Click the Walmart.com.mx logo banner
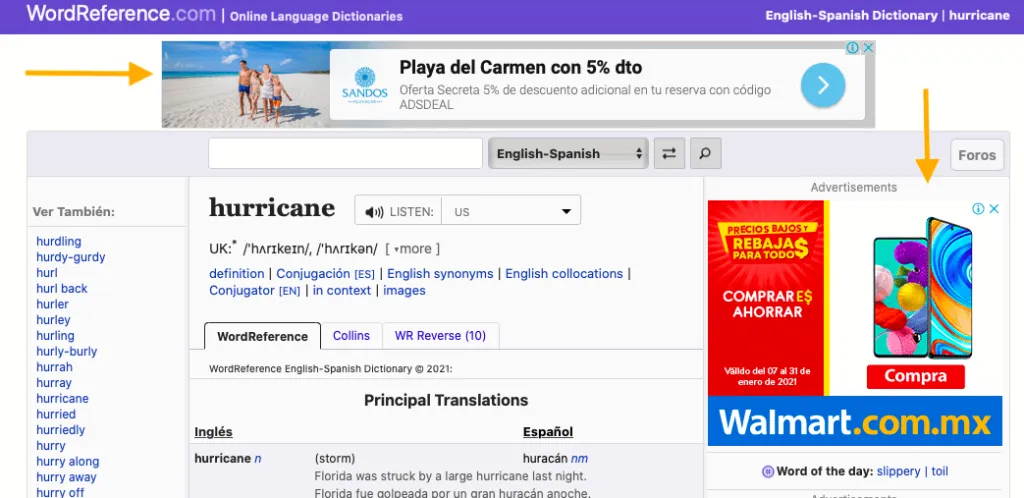The width and height of the screenshot is (1024, 498). click(855, 421)
